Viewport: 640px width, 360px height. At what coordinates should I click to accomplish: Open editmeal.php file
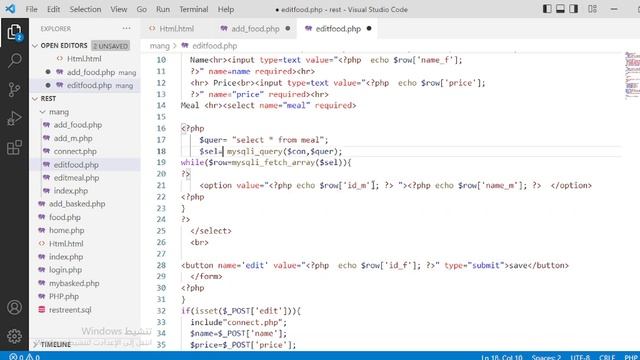pyautogui.click(x=76, y=178)
